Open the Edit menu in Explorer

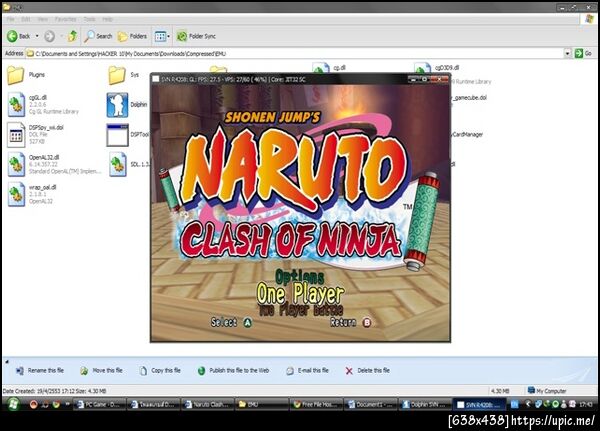click(25, 19)
